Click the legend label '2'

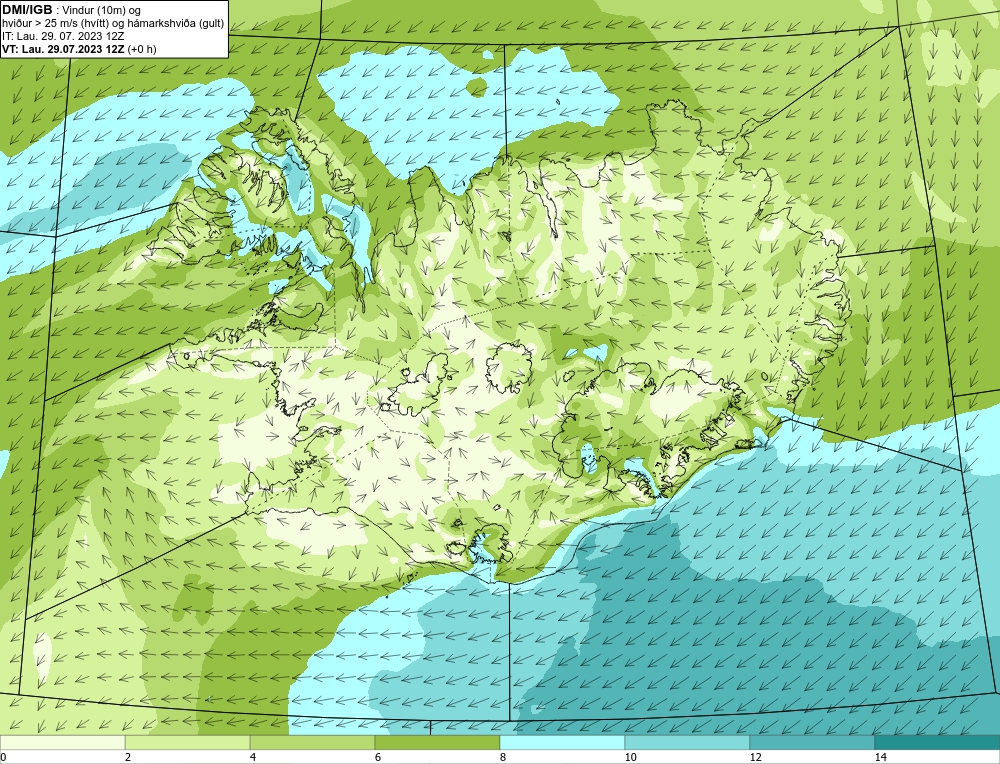[128, 757]
